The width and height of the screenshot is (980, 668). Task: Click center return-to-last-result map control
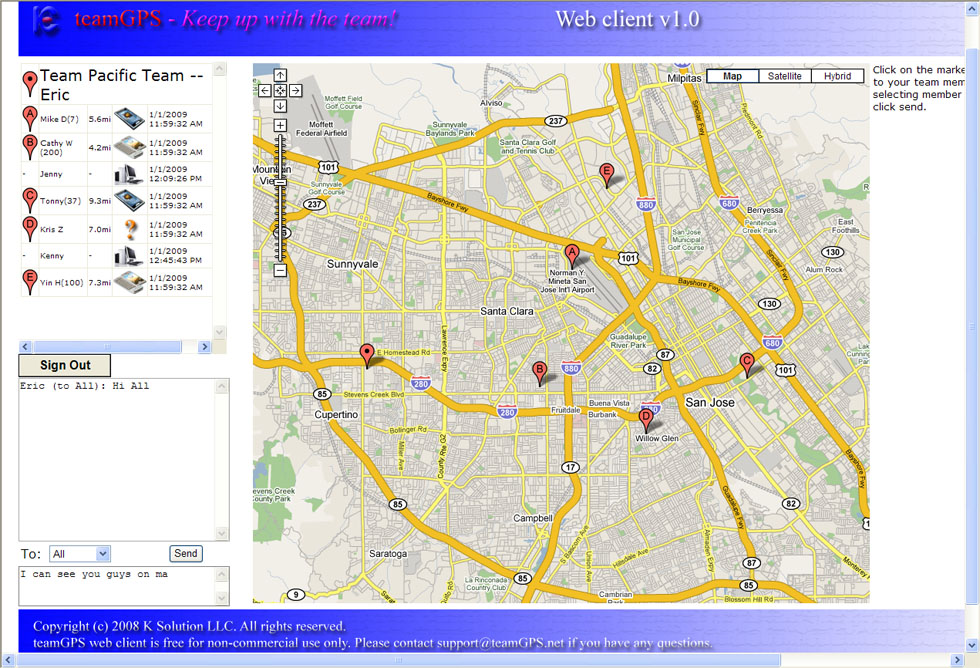coord(280,91)
